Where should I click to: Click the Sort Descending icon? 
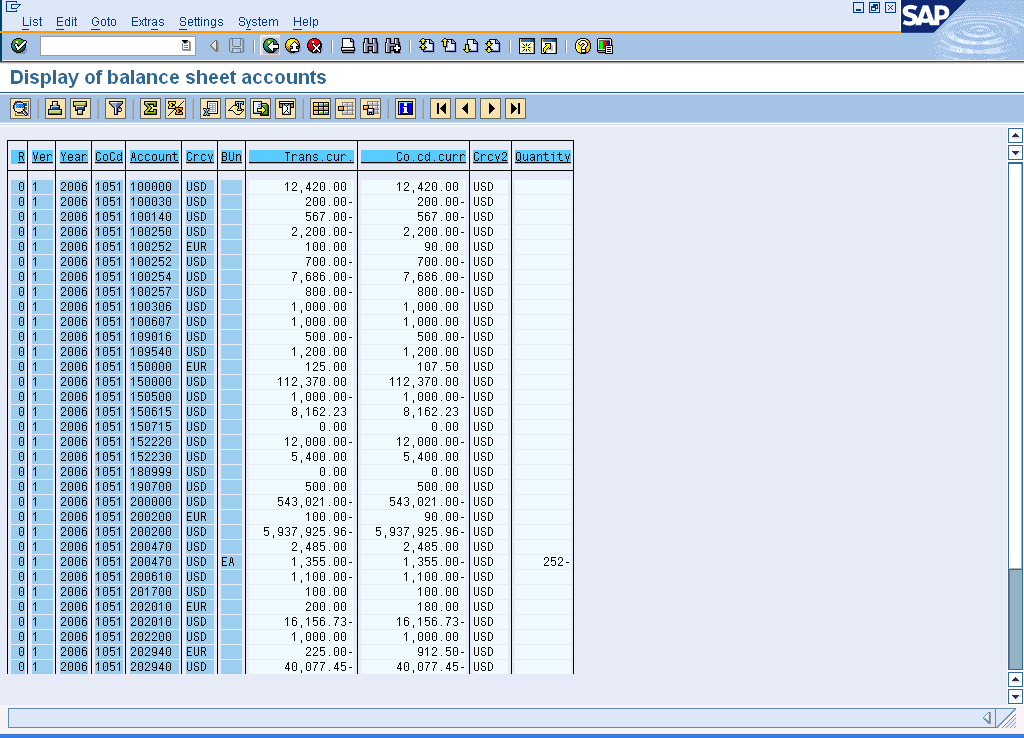pos(80,108)
